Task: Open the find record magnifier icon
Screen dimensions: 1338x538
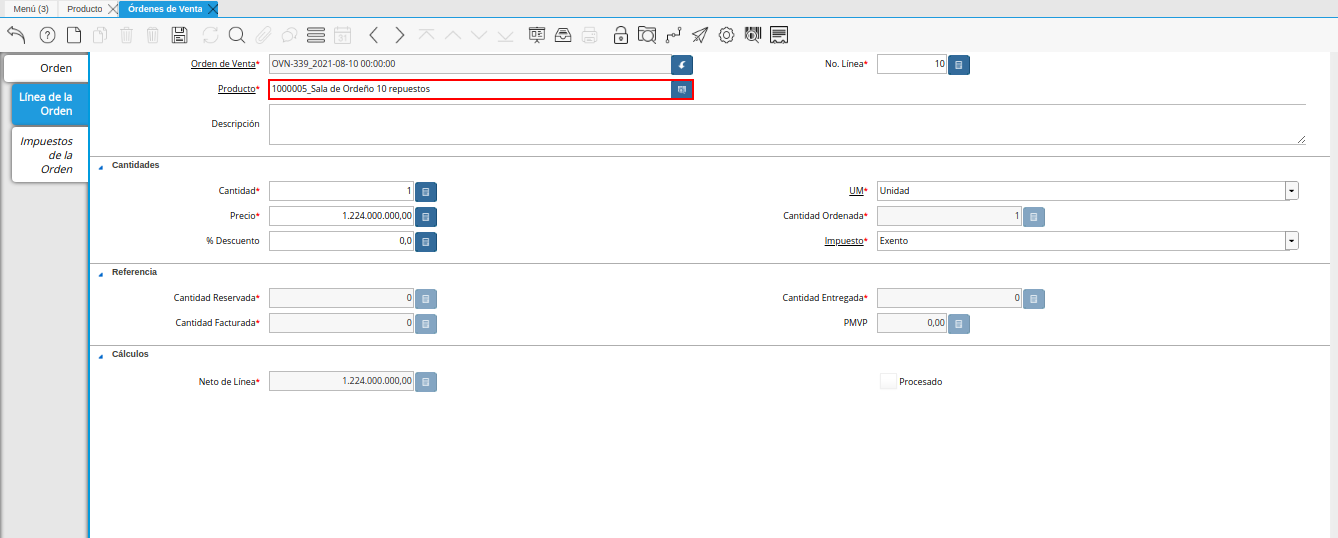Action: tap(237, 35)
